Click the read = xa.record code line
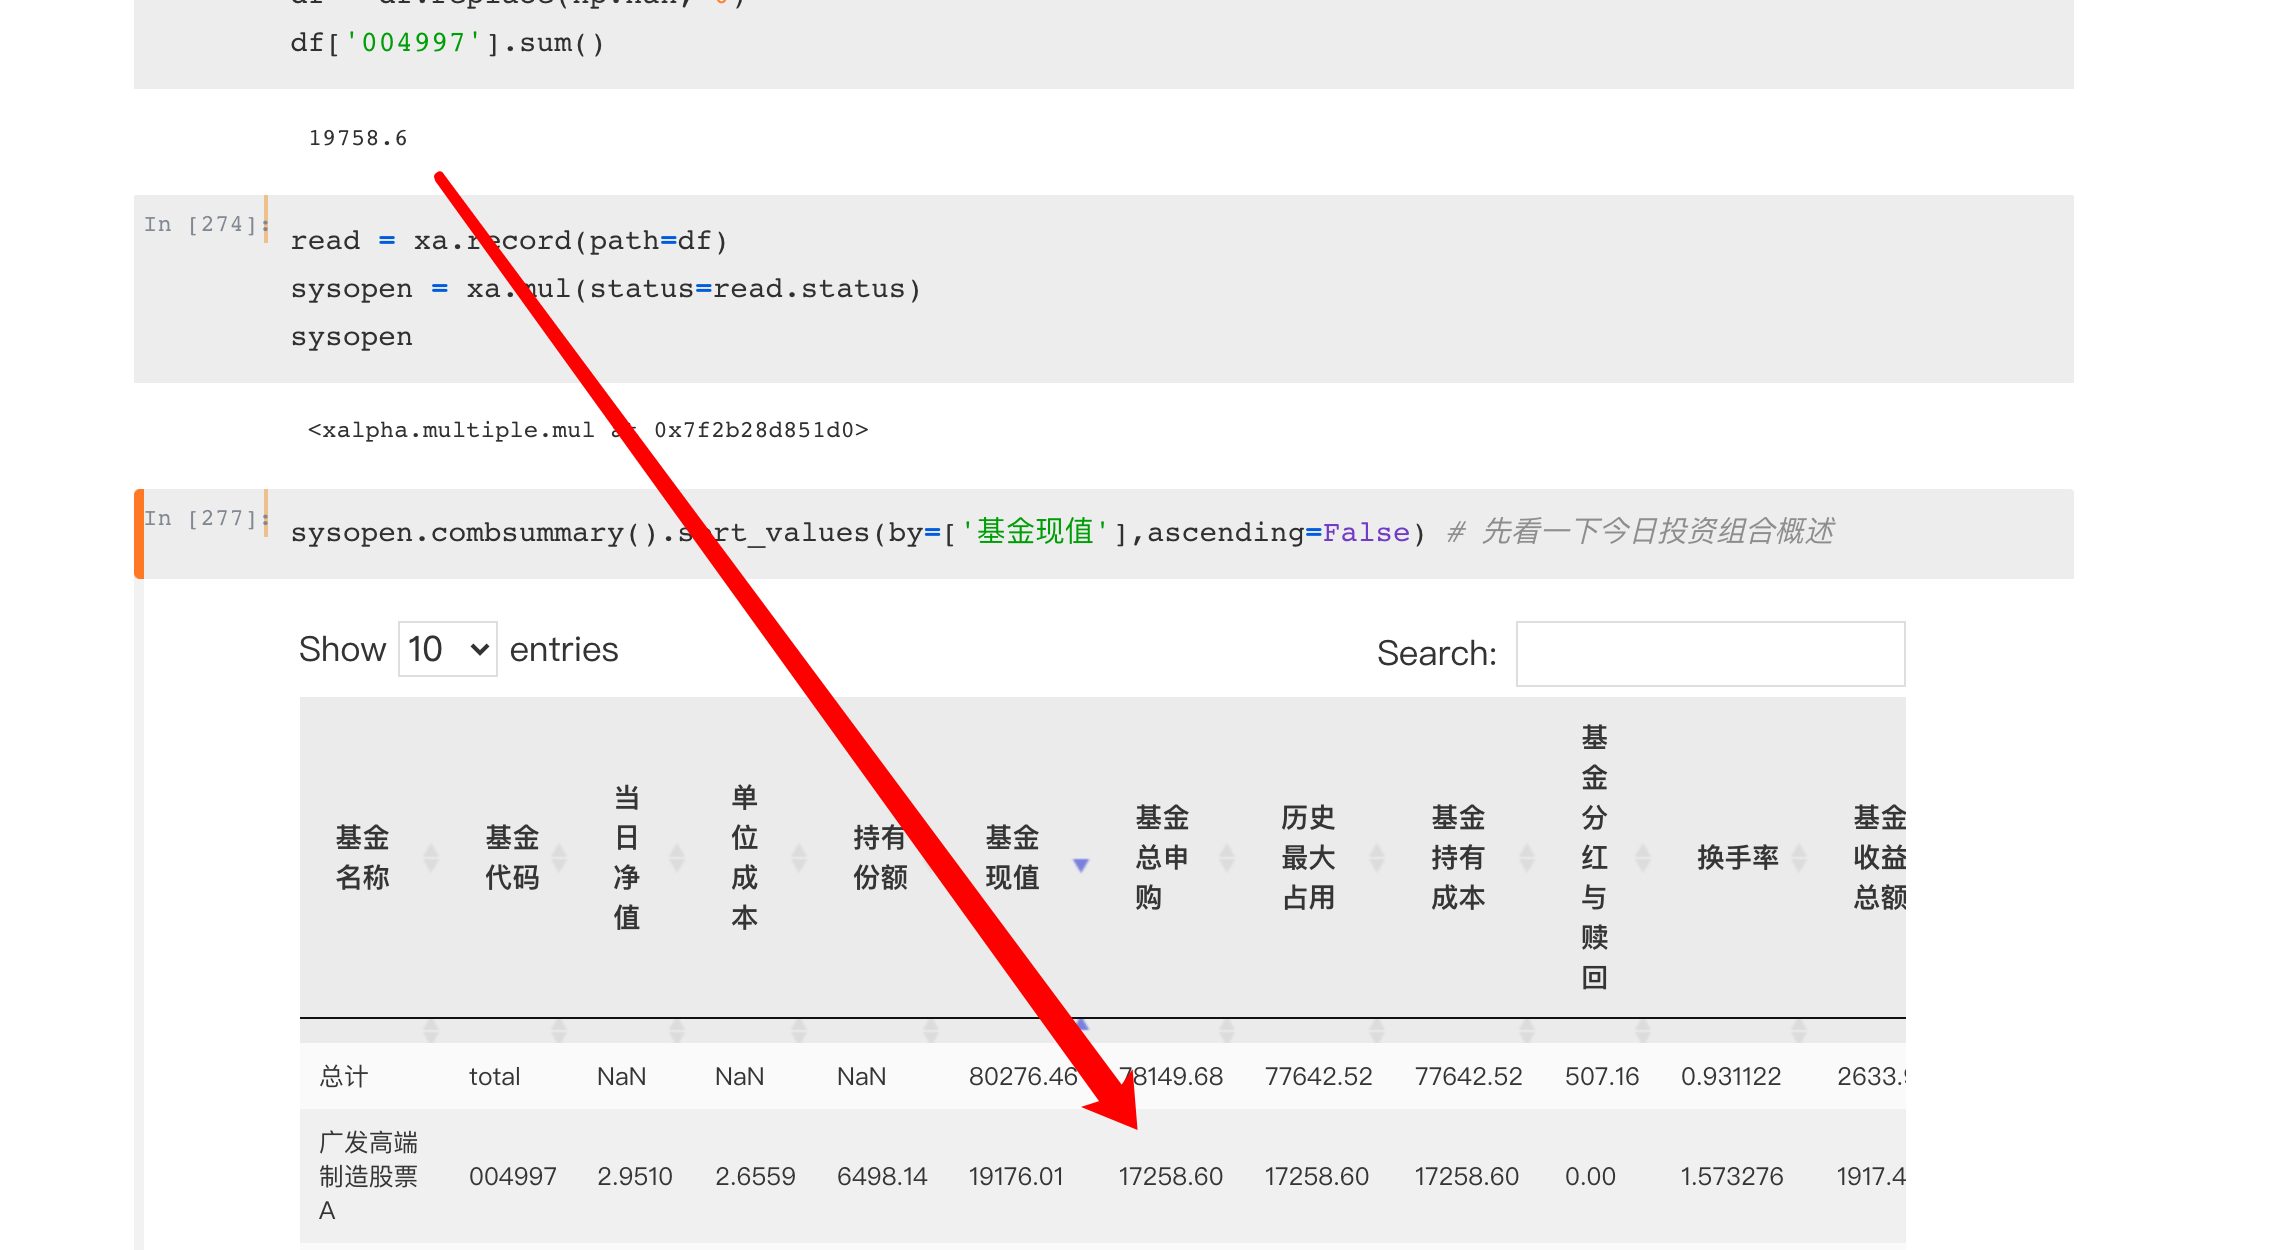2294x1250 pixels. coord(509,241)
